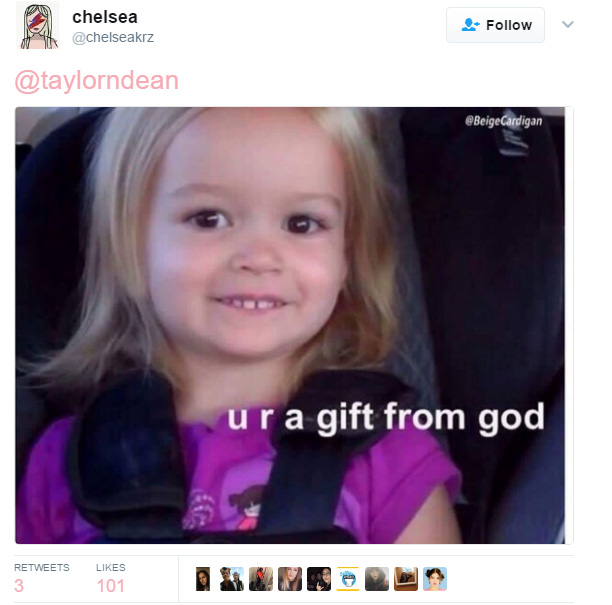View the 101 likes list

coord(110,580)
